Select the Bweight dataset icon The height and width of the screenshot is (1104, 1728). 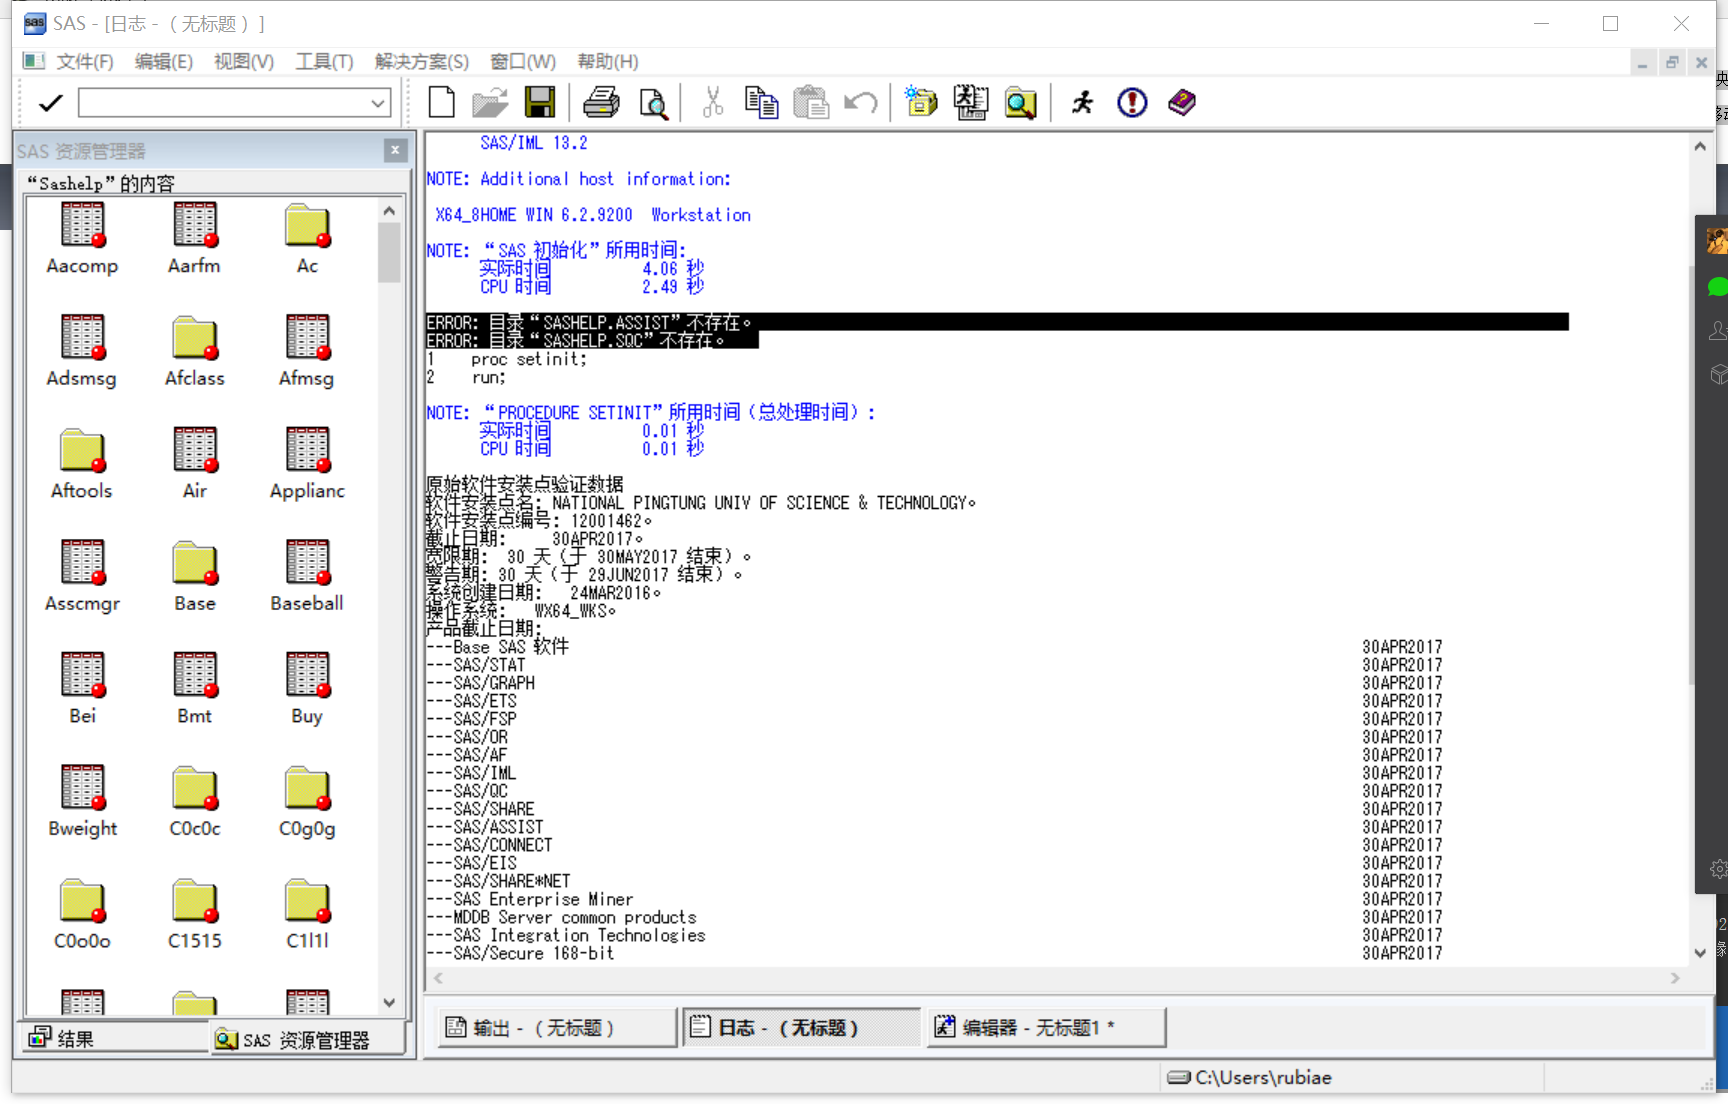(82, 787)
